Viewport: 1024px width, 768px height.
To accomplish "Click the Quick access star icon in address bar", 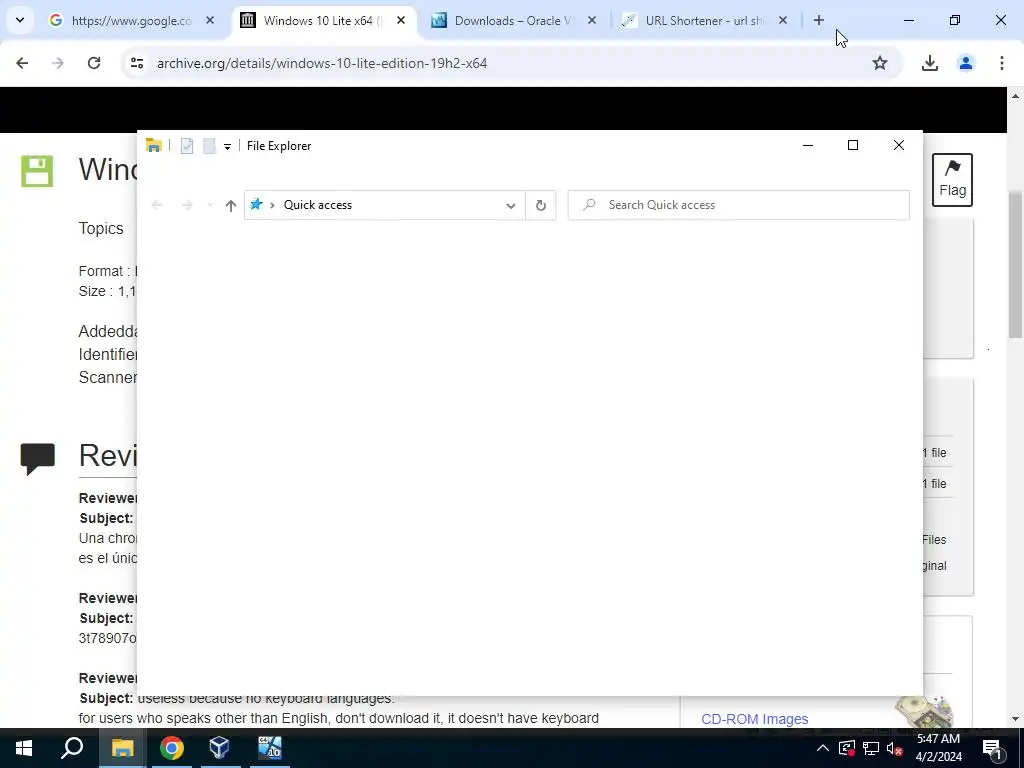I will [256, 205].
